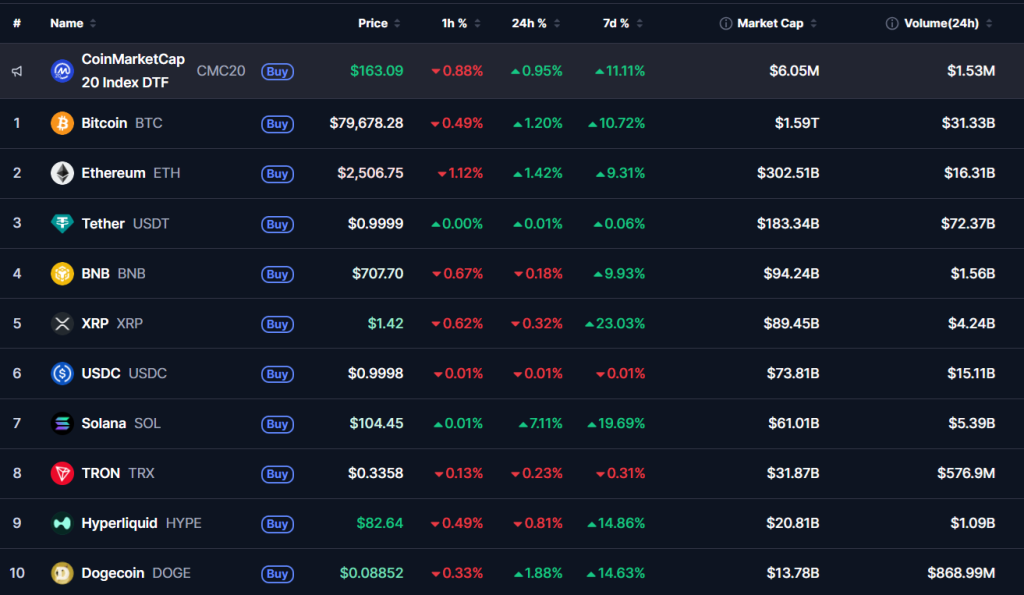Click the Bitcoin logo icon

62,123
